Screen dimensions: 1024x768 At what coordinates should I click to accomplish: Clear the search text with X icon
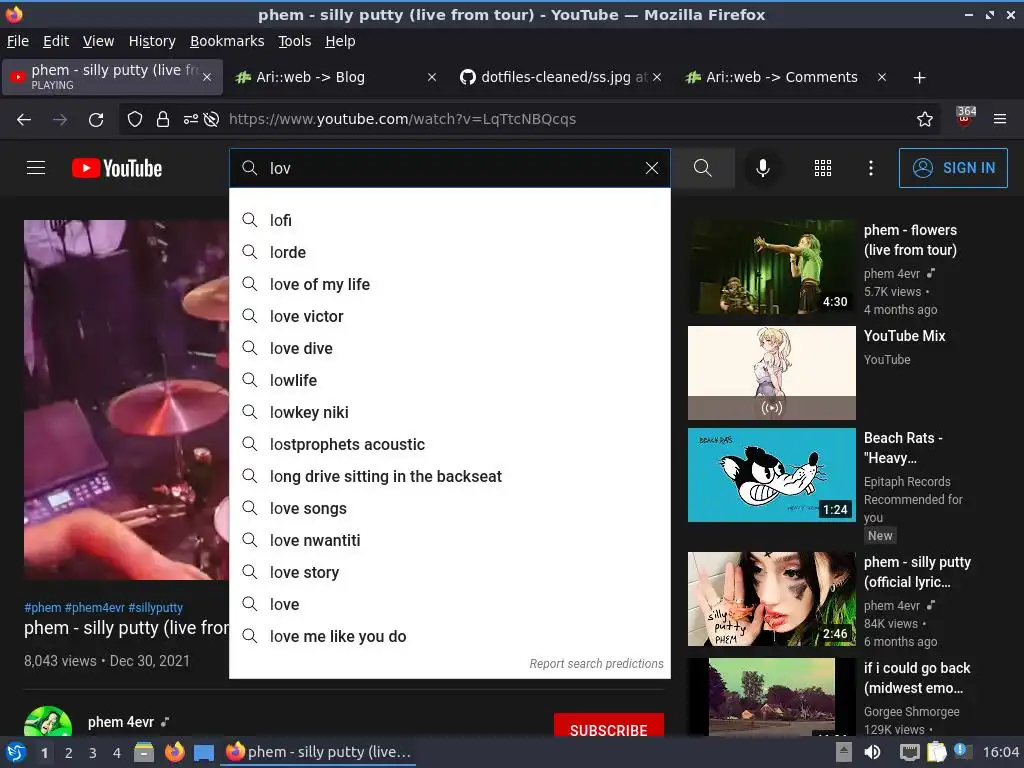652,168
